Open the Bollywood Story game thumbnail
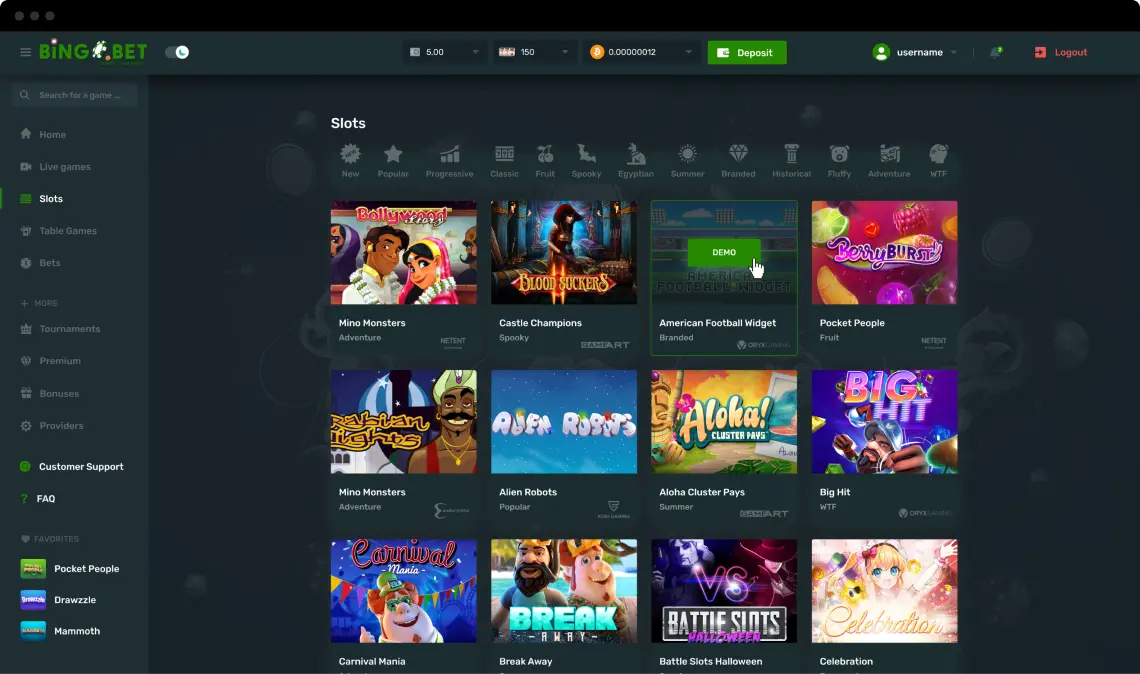Screen dimensions: 1140x674 pyautogui.click(x=404, y=252)
